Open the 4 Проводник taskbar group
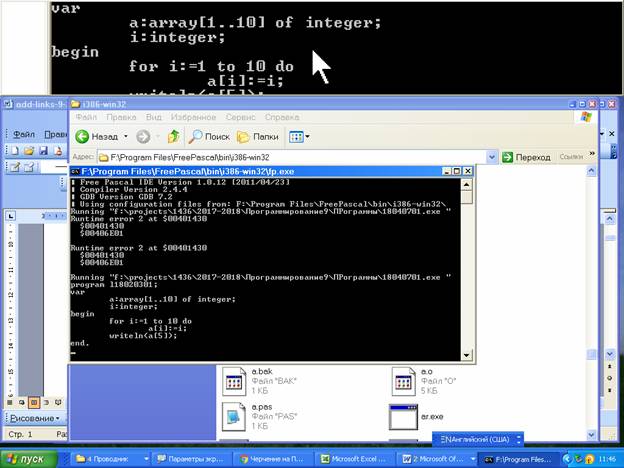This screenshot has height=468, width=624. pos(107,459)
